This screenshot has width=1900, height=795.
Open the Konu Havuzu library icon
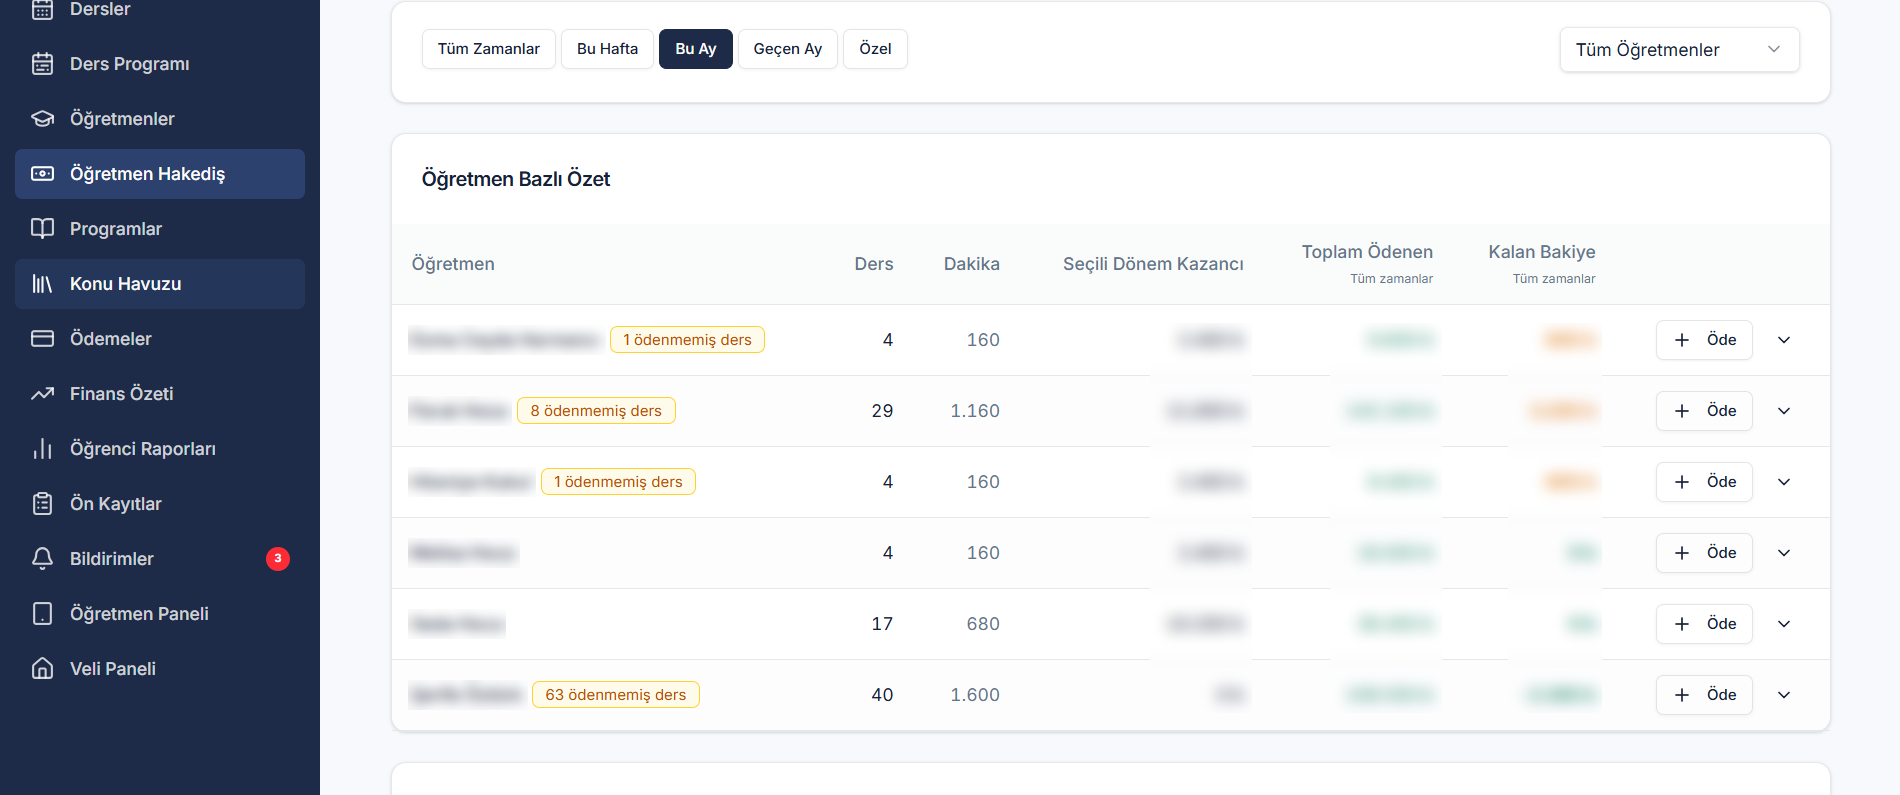42,284
